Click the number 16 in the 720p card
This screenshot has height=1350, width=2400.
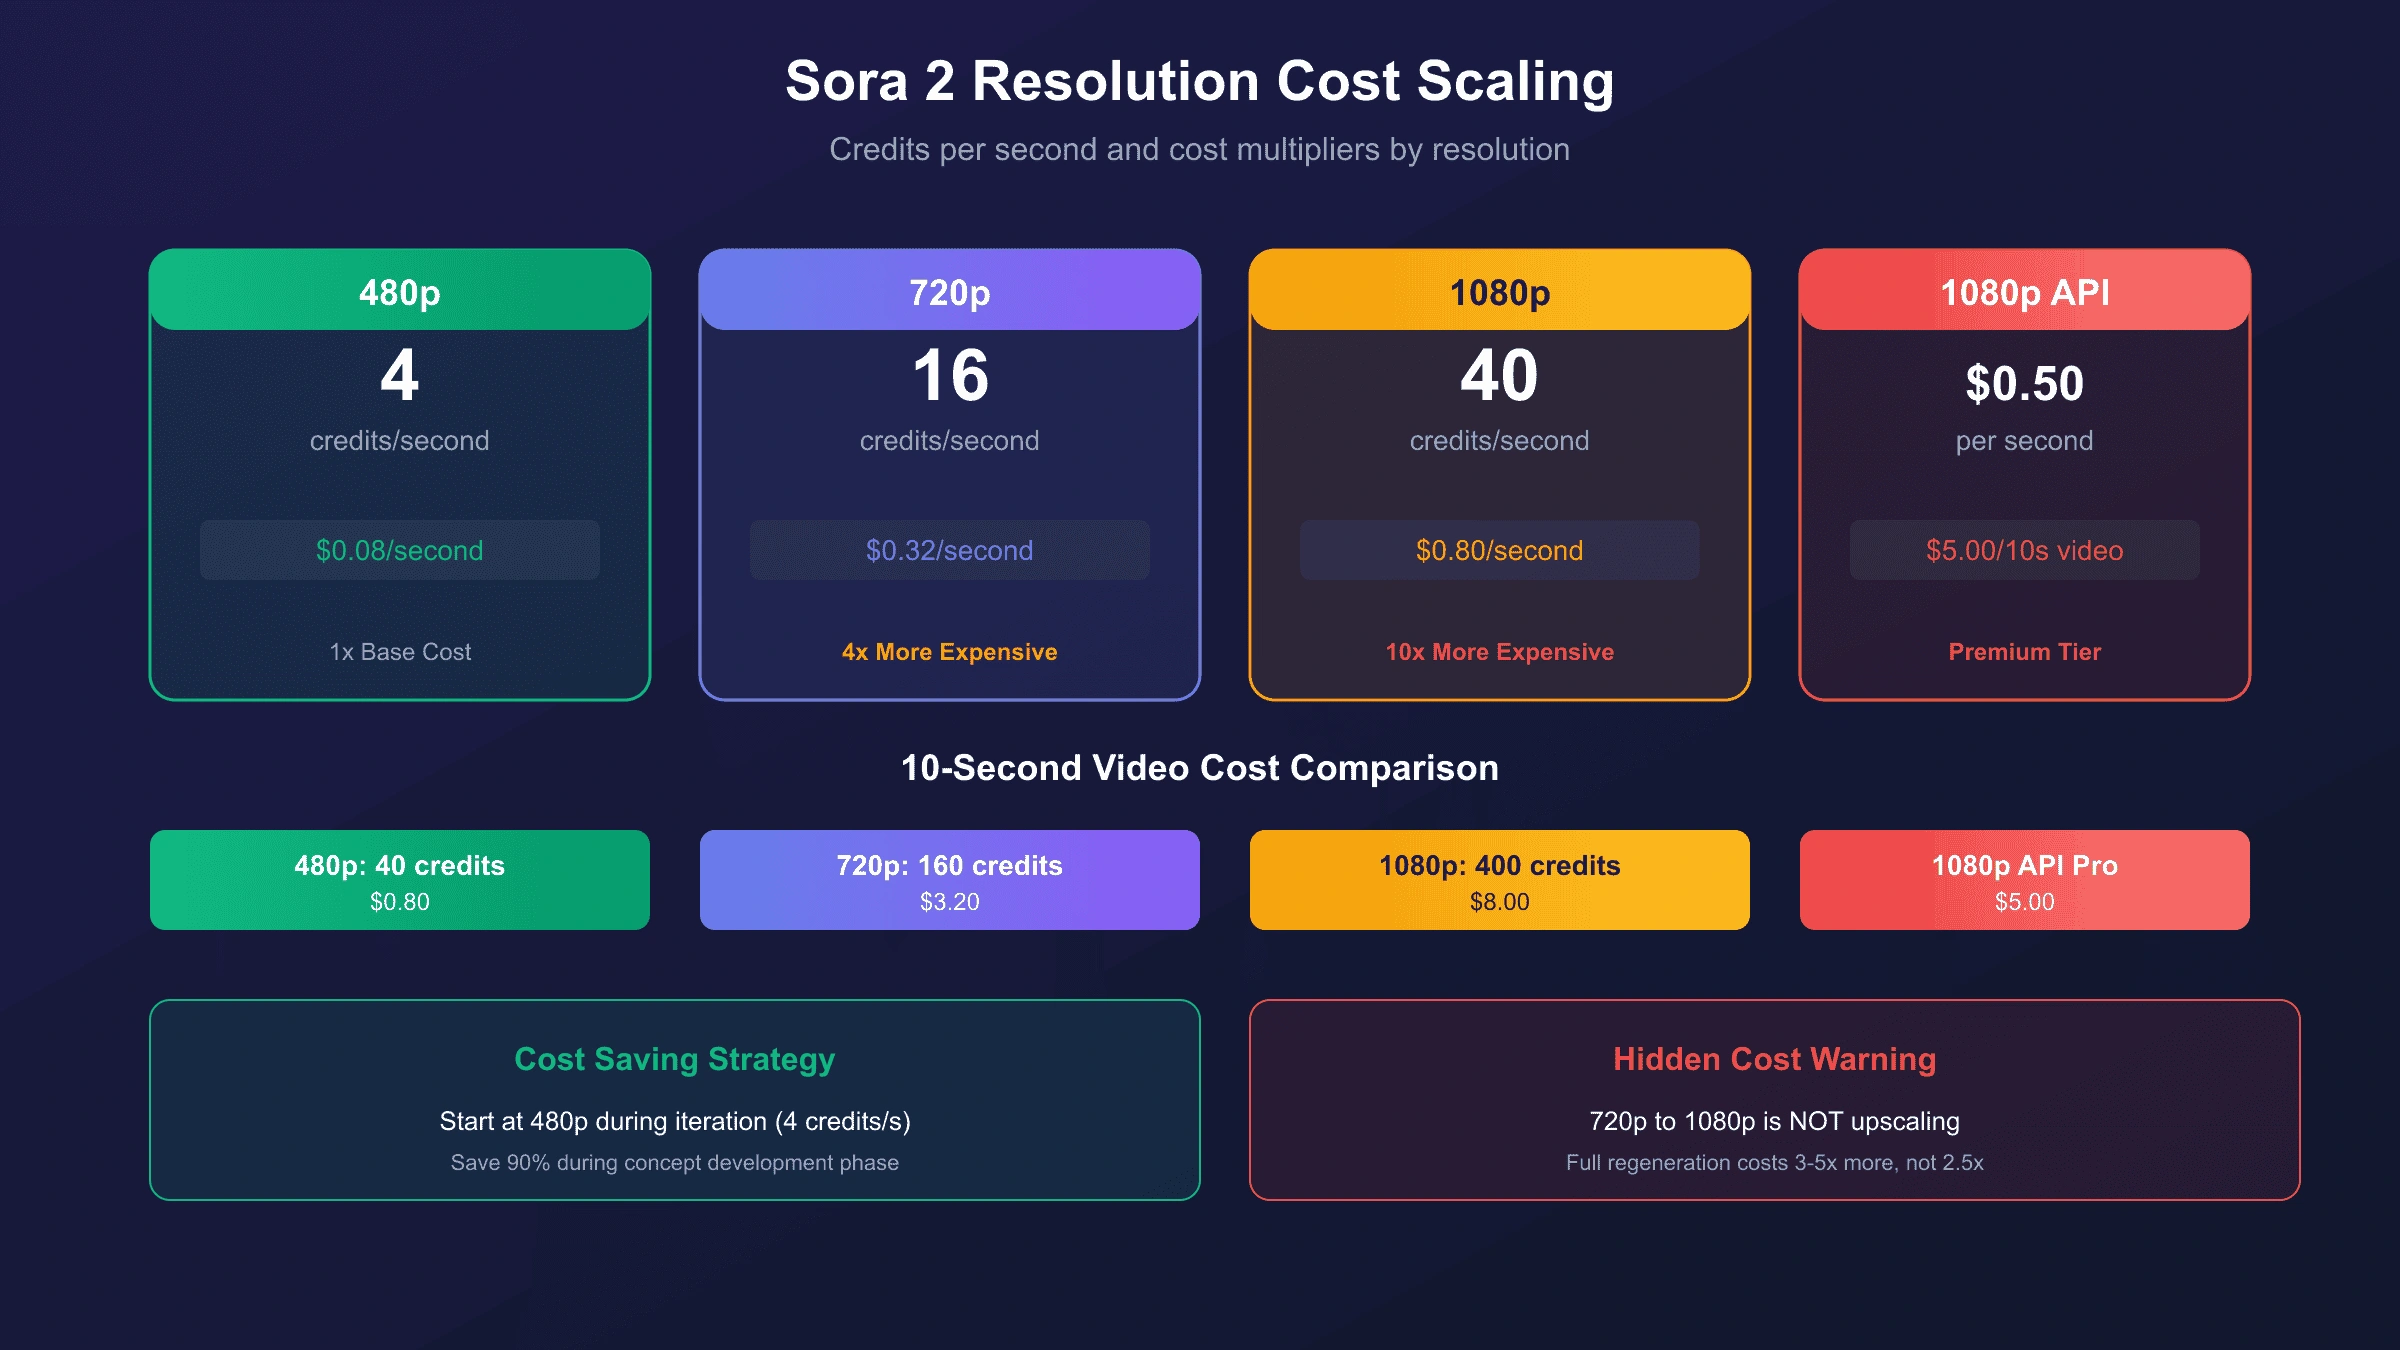coord(950,376)
